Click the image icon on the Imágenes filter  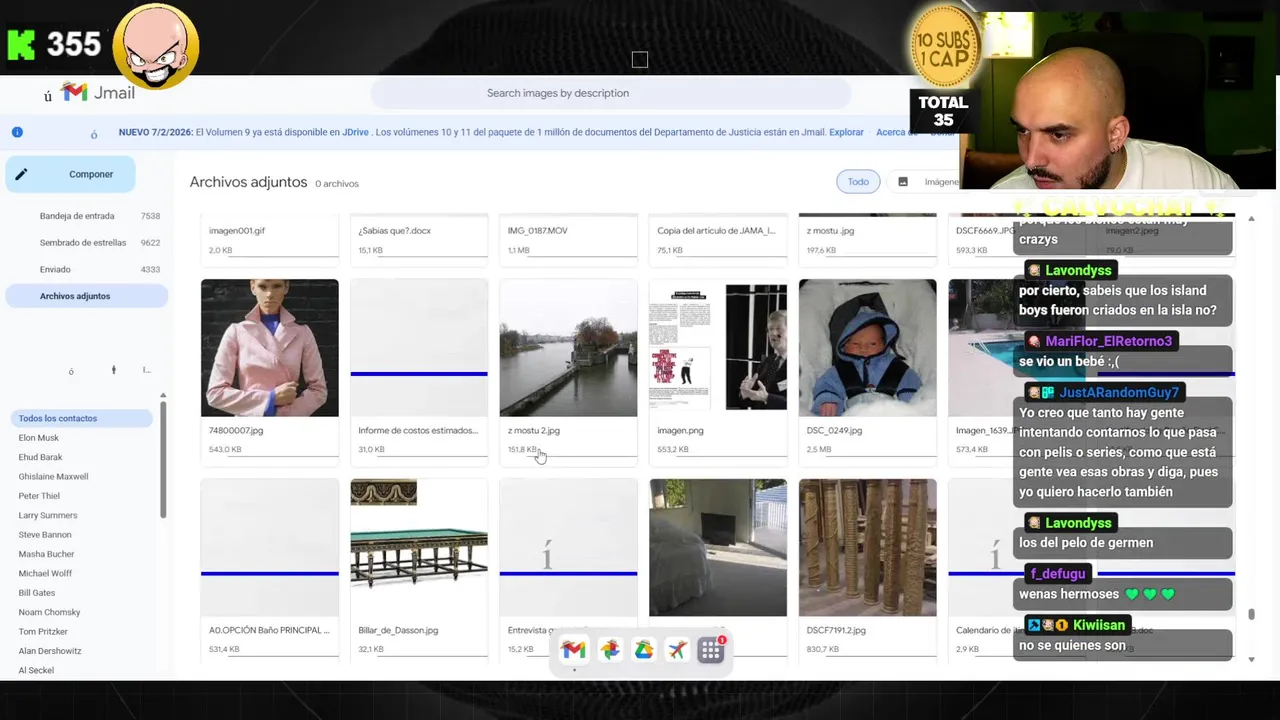[x=903, y=182]
